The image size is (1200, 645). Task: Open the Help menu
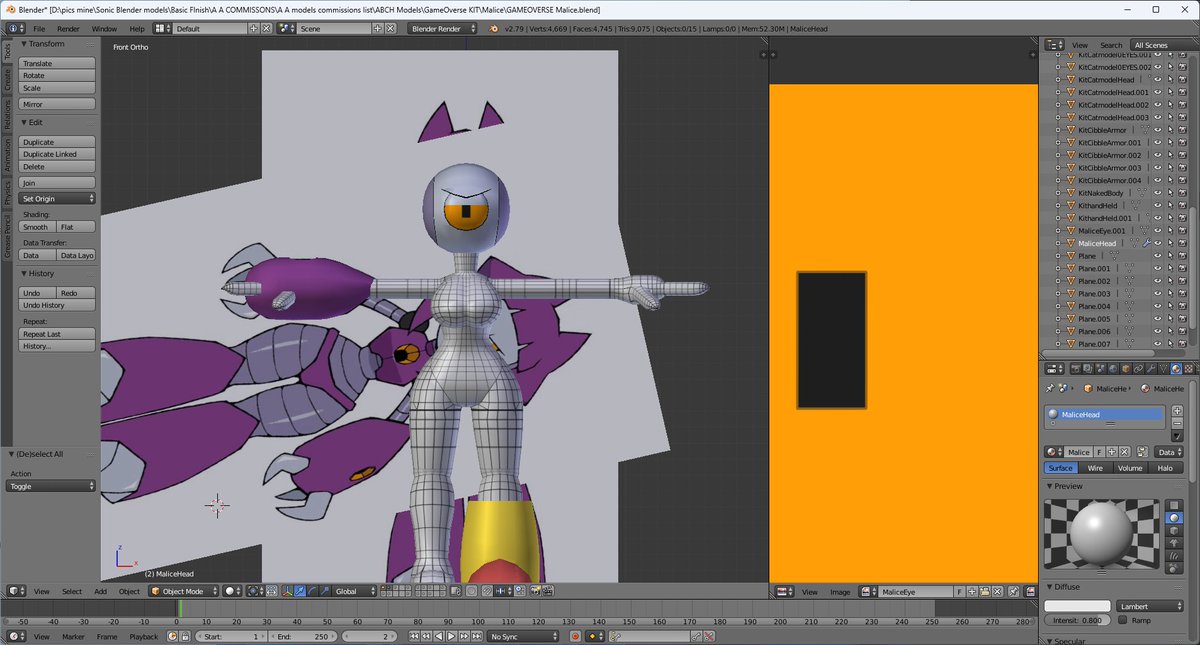pyautogui.click(x=137, y=29)
